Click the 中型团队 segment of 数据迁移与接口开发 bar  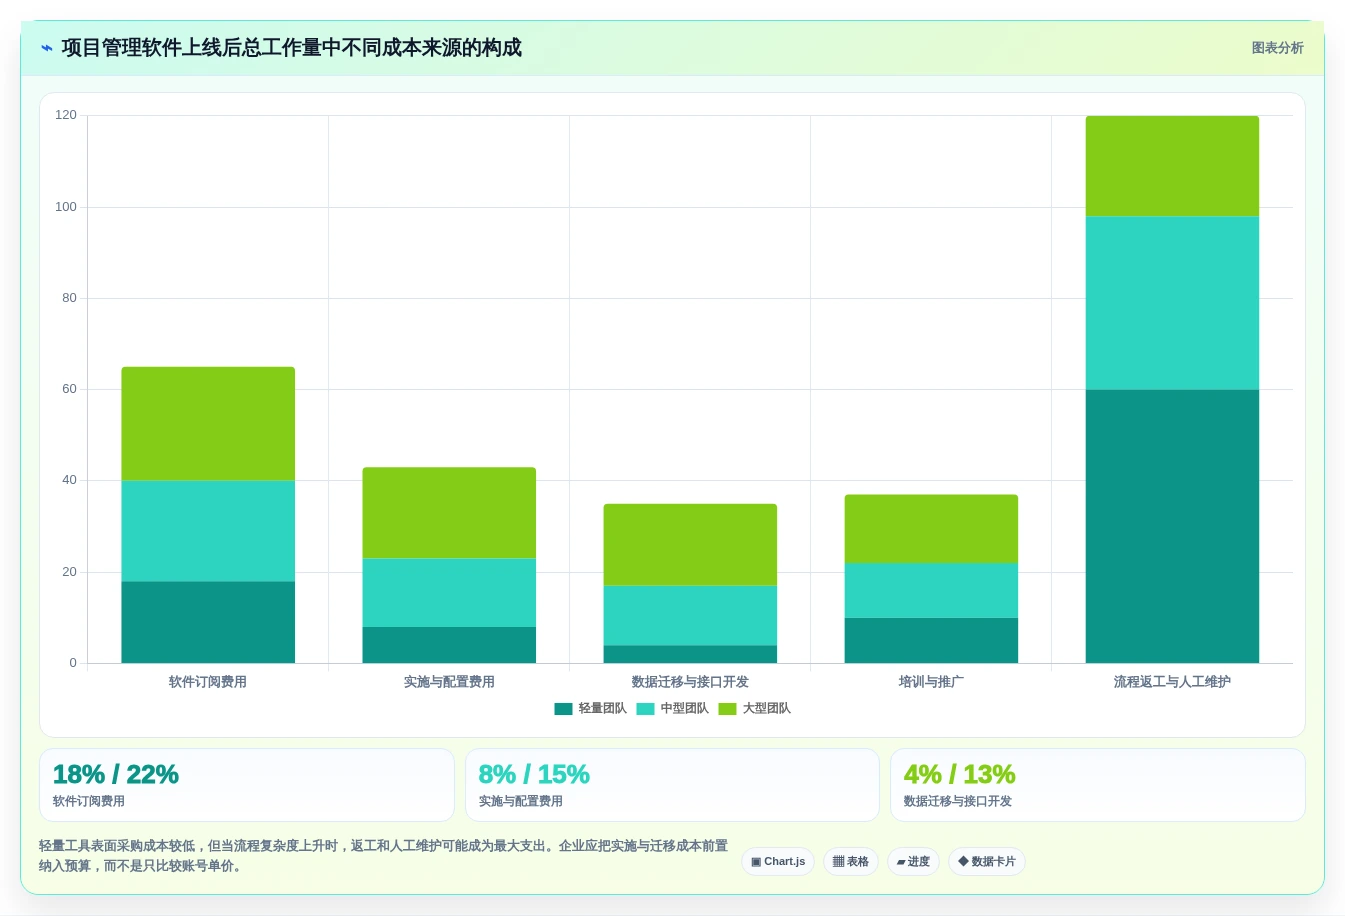pyautogui.click(x=690, y=615)
